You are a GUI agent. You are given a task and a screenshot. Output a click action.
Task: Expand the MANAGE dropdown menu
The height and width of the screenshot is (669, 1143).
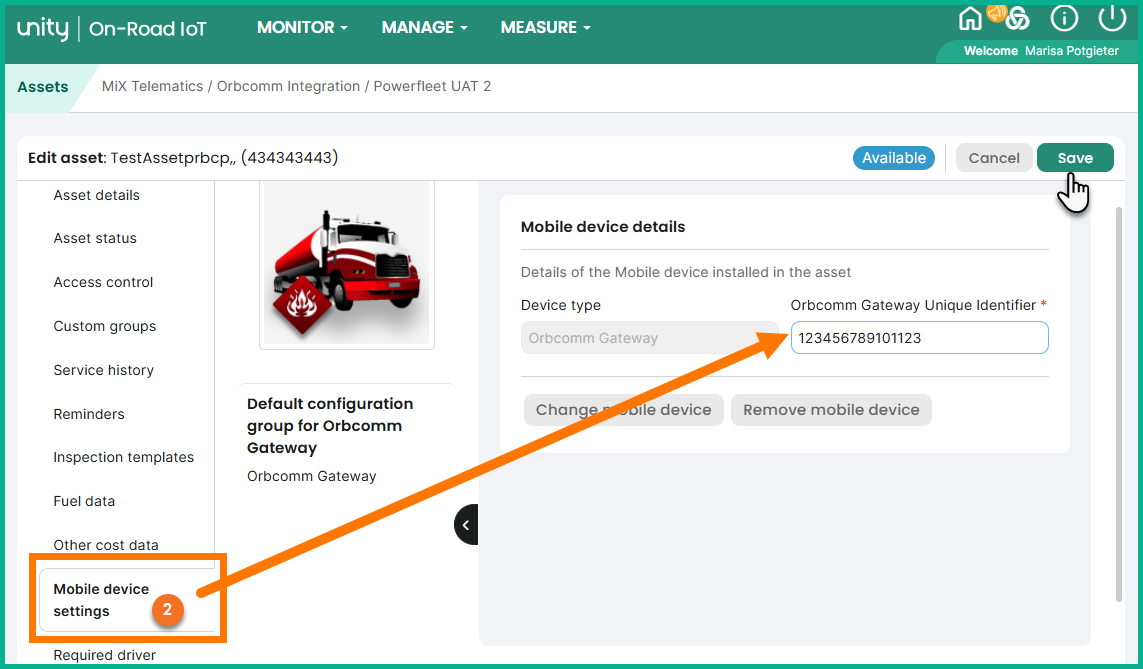coord(424,28)
